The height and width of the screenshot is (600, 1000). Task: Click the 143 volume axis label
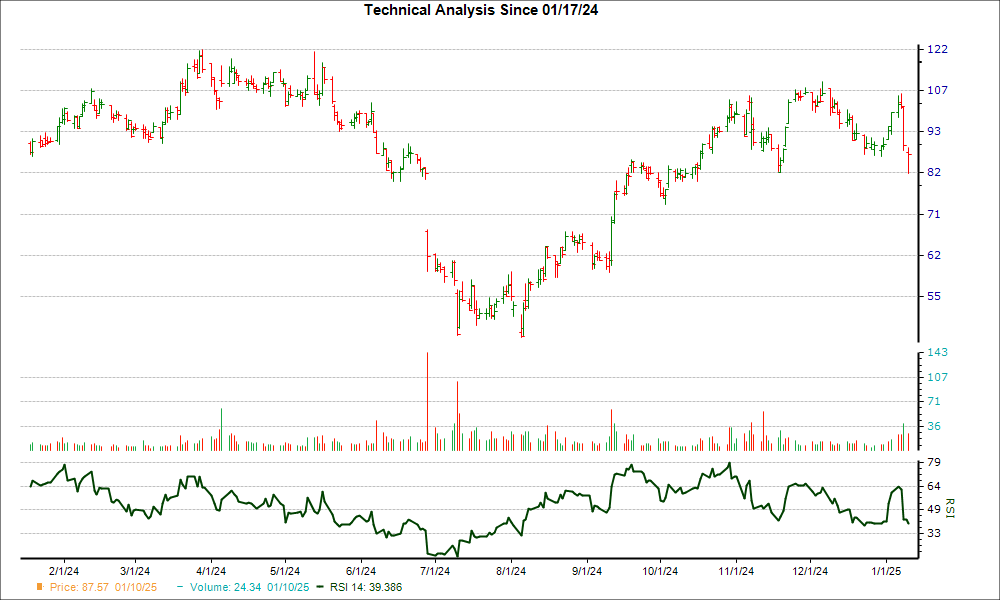[x=937, y=353]
